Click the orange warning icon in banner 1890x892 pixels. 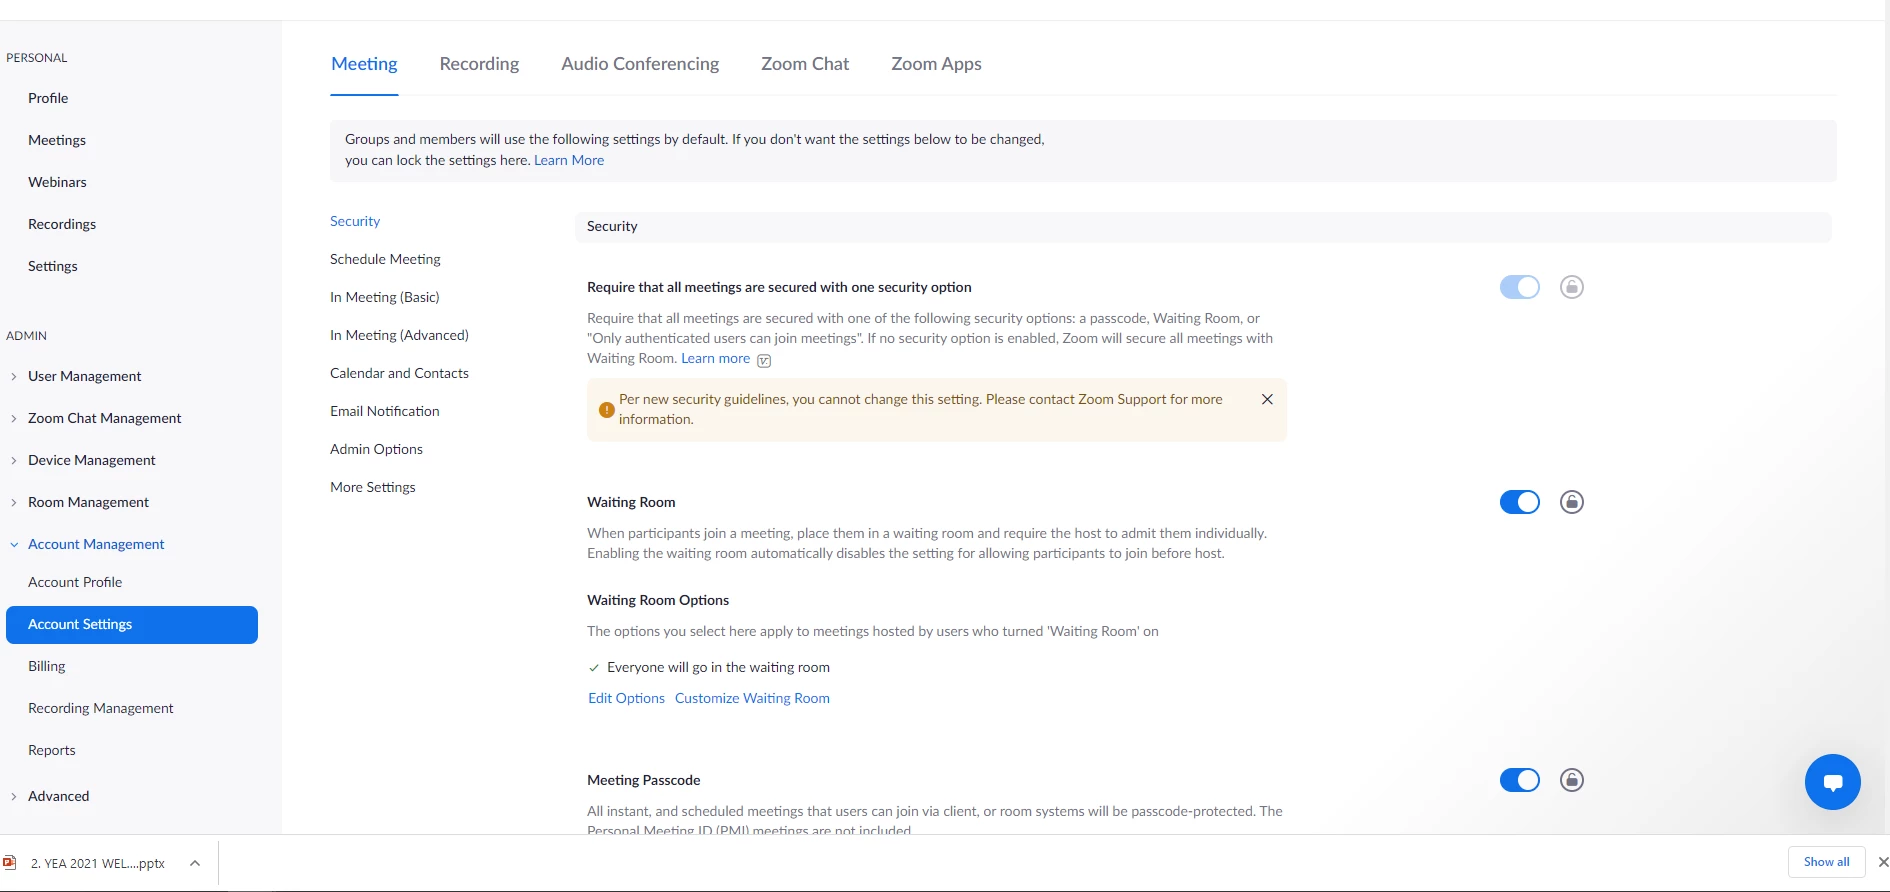tap(606, 410)
